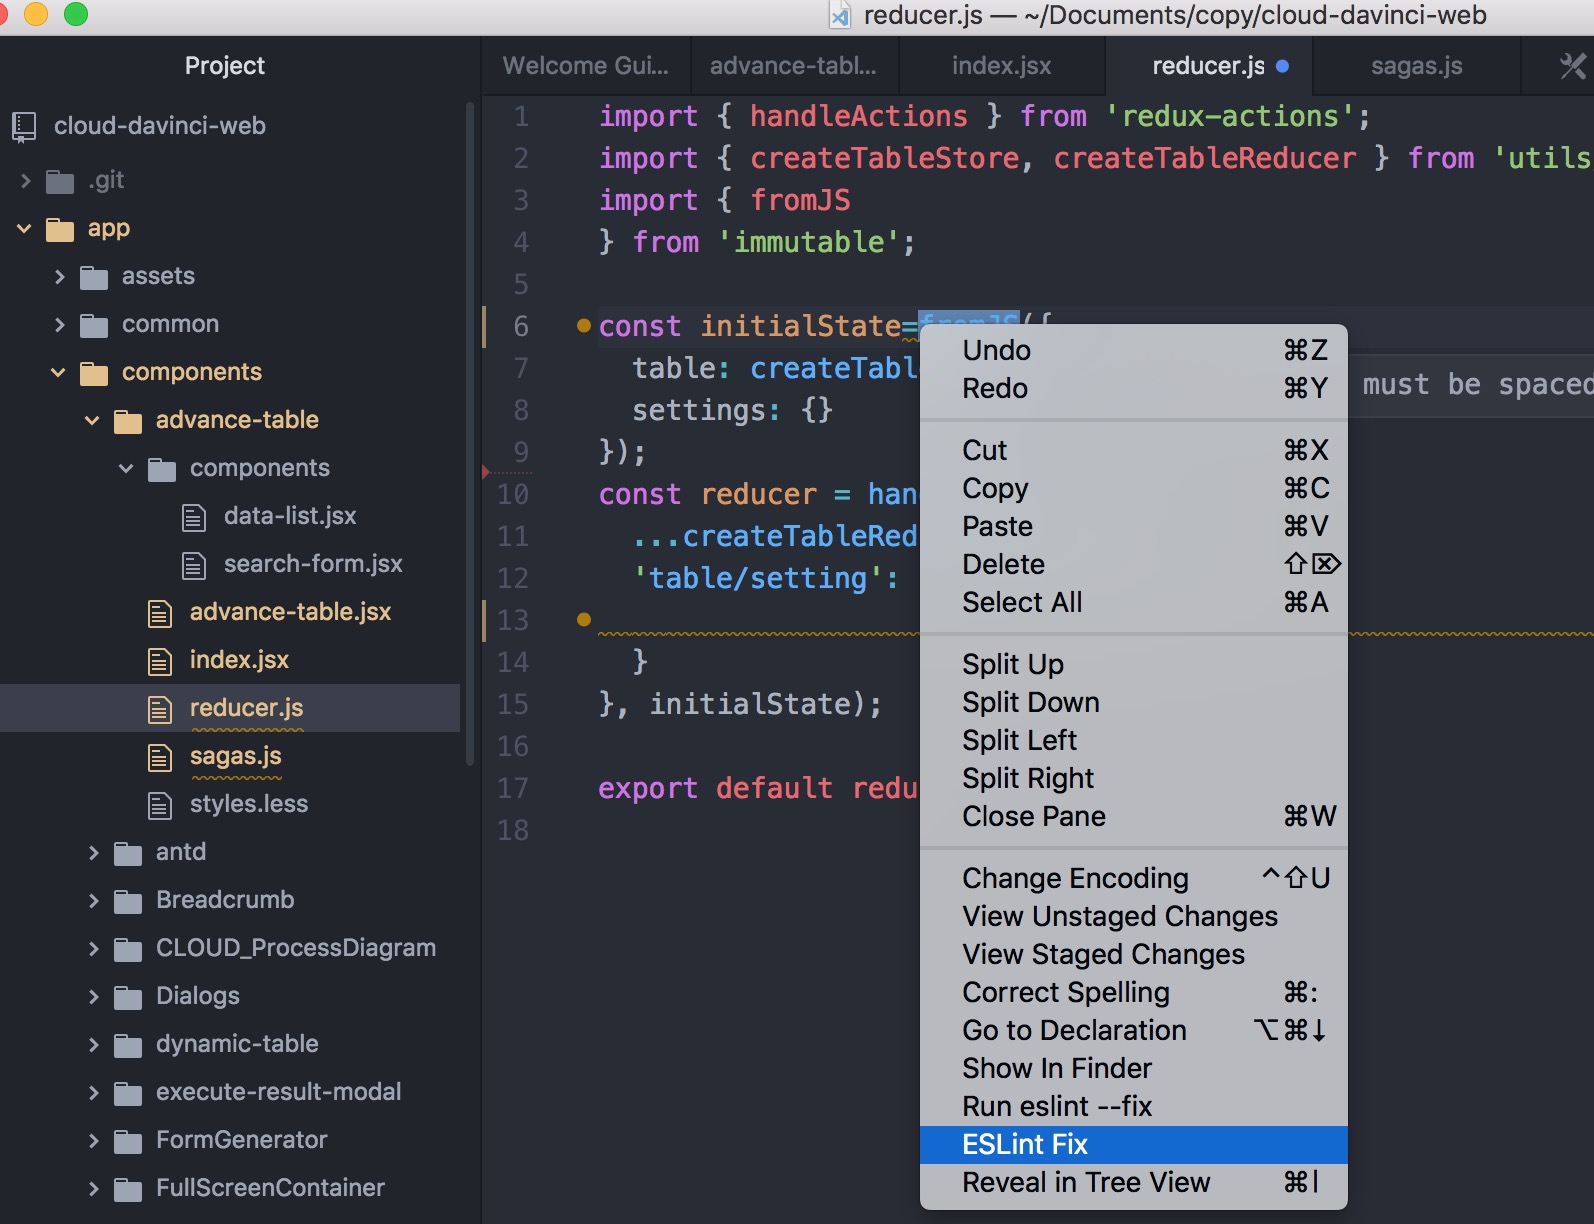Click the assets folder icon
The height and width of the screenshot is (1224, 1594).
point(94,277)
